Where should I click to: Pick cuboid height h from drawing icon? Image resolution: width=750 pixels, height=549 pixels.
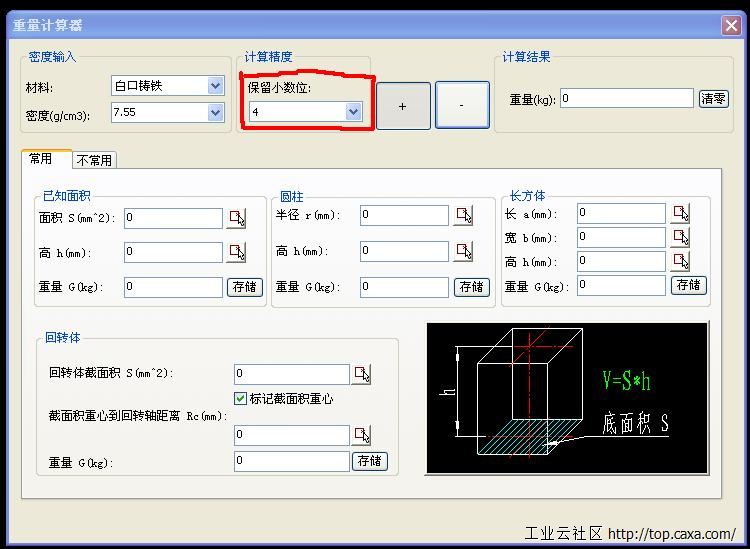680,261
